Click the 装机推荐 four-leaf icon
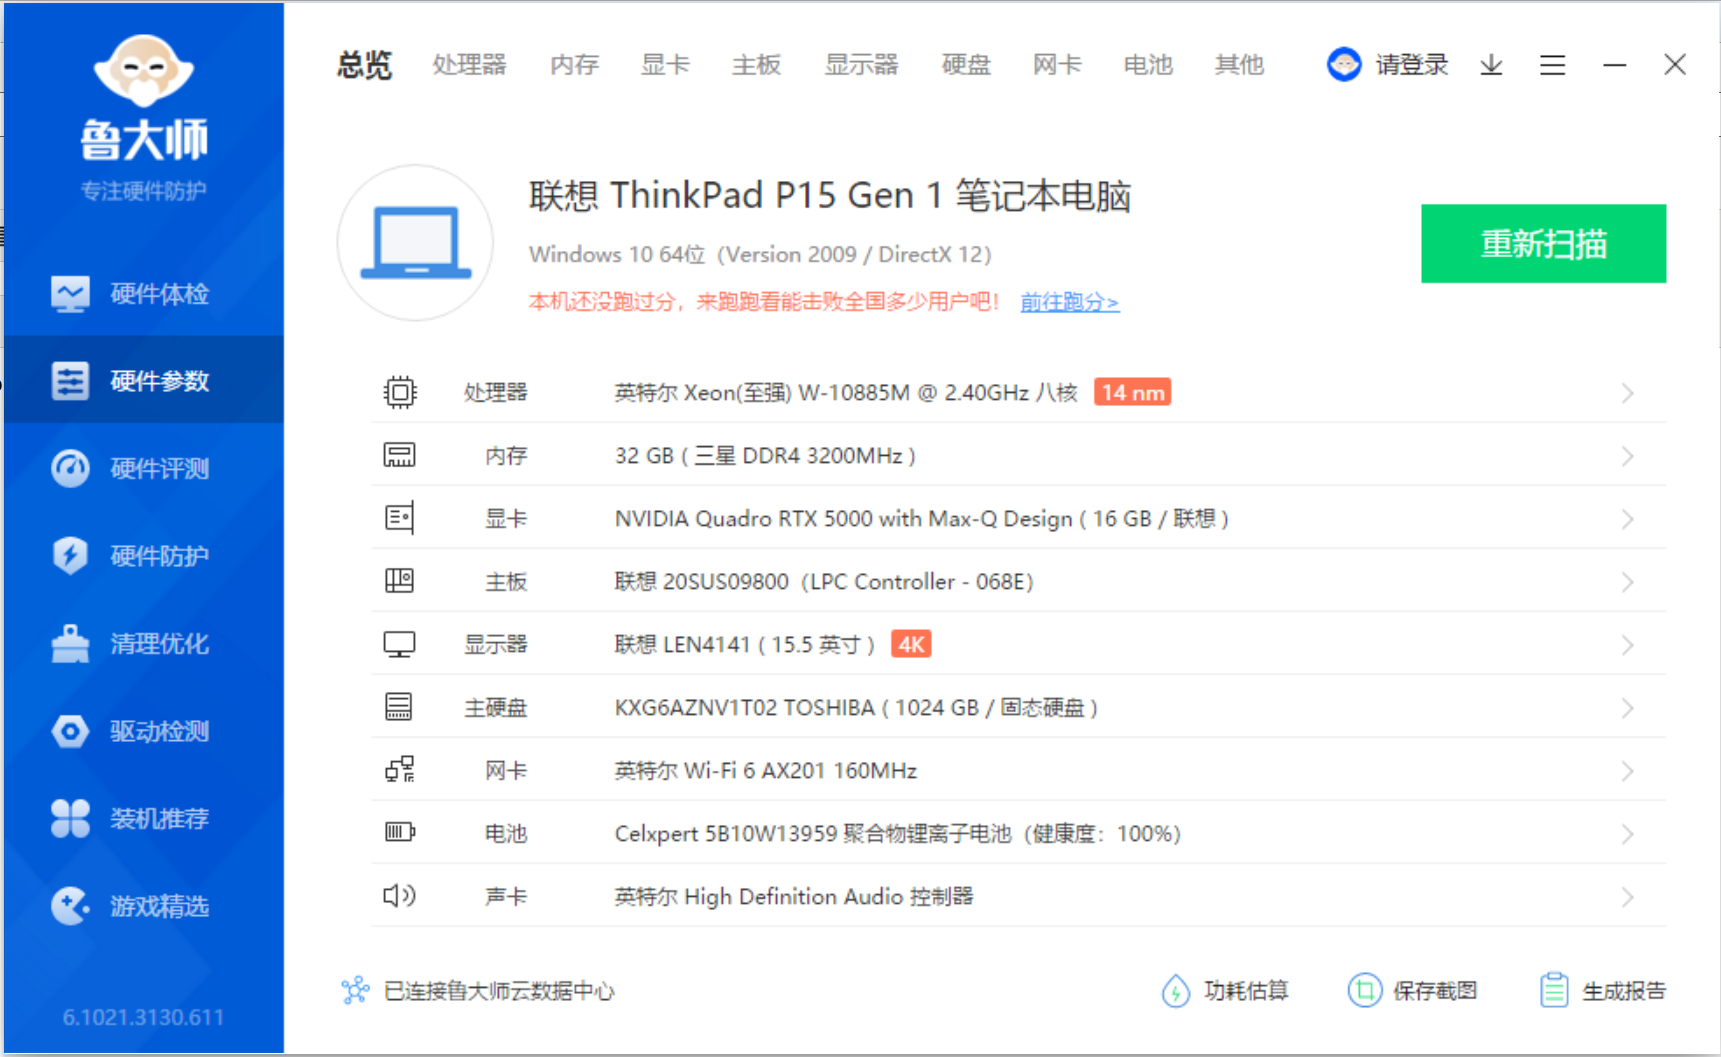This screenshot has width=1721, height=1057. point(70,818)
